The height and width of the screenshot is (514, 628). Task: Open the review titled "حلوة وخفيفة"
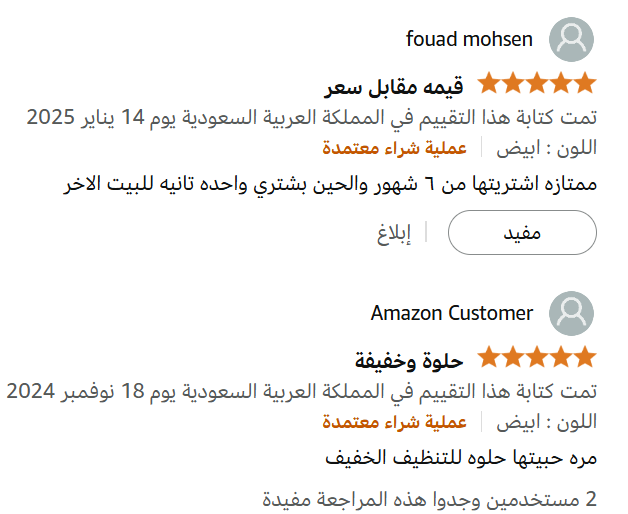[408, 359]
